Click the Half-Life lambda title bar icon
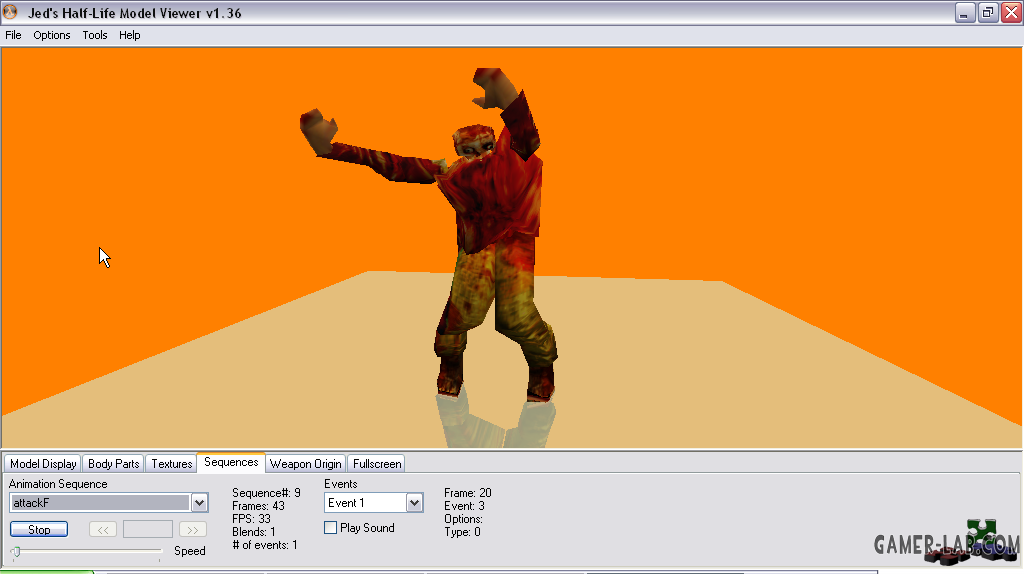This screenshot has width=1024, height=574. point(10,12)
